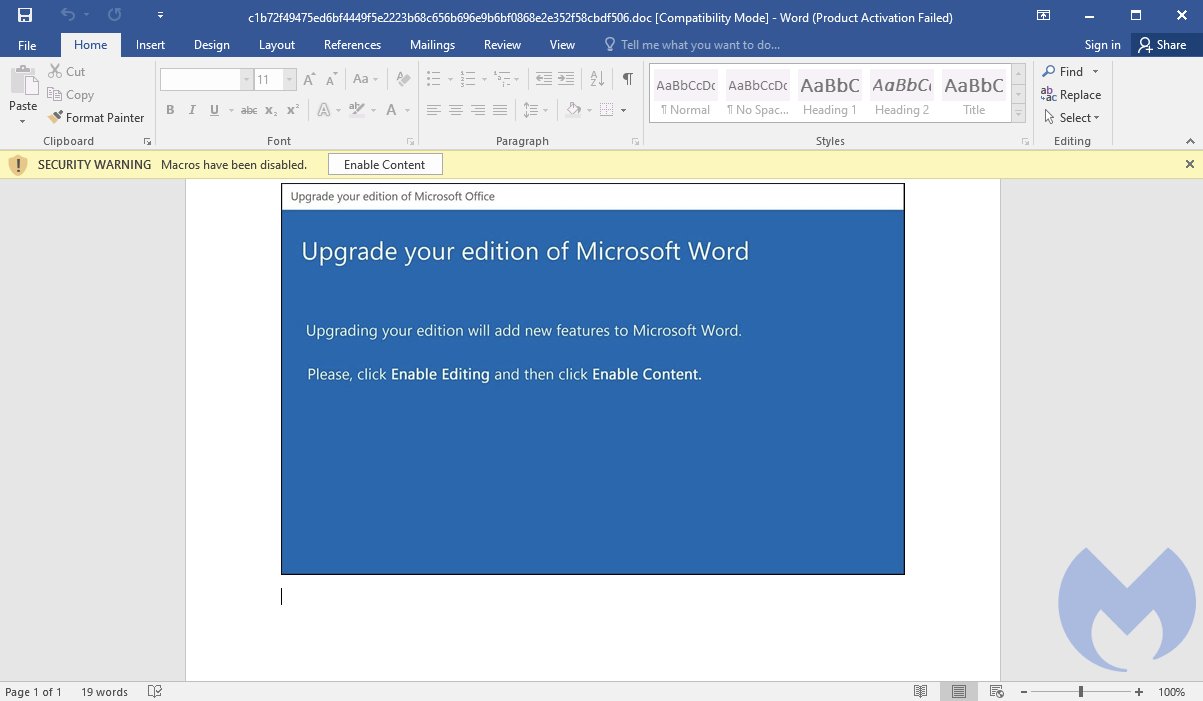1203x701 pixels.
Task: Clear all formatting with the eraser icon
Action: click(403, 79)
